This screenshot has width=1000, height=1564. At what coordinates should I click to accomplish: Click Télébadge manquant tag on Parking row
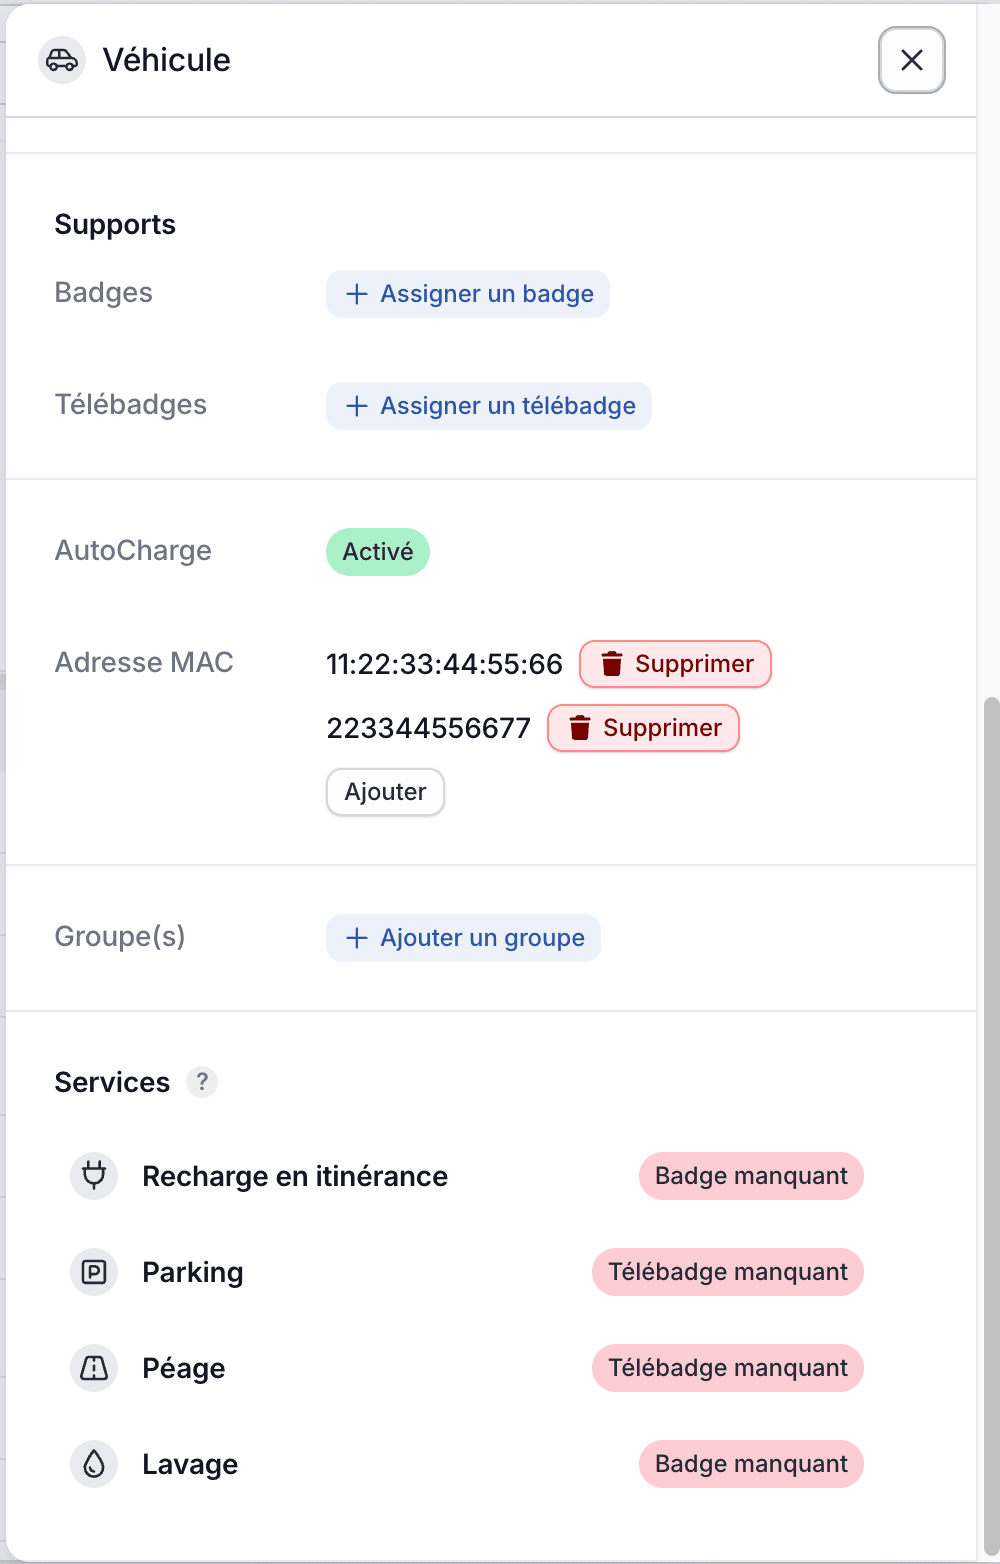[728, 1272]
